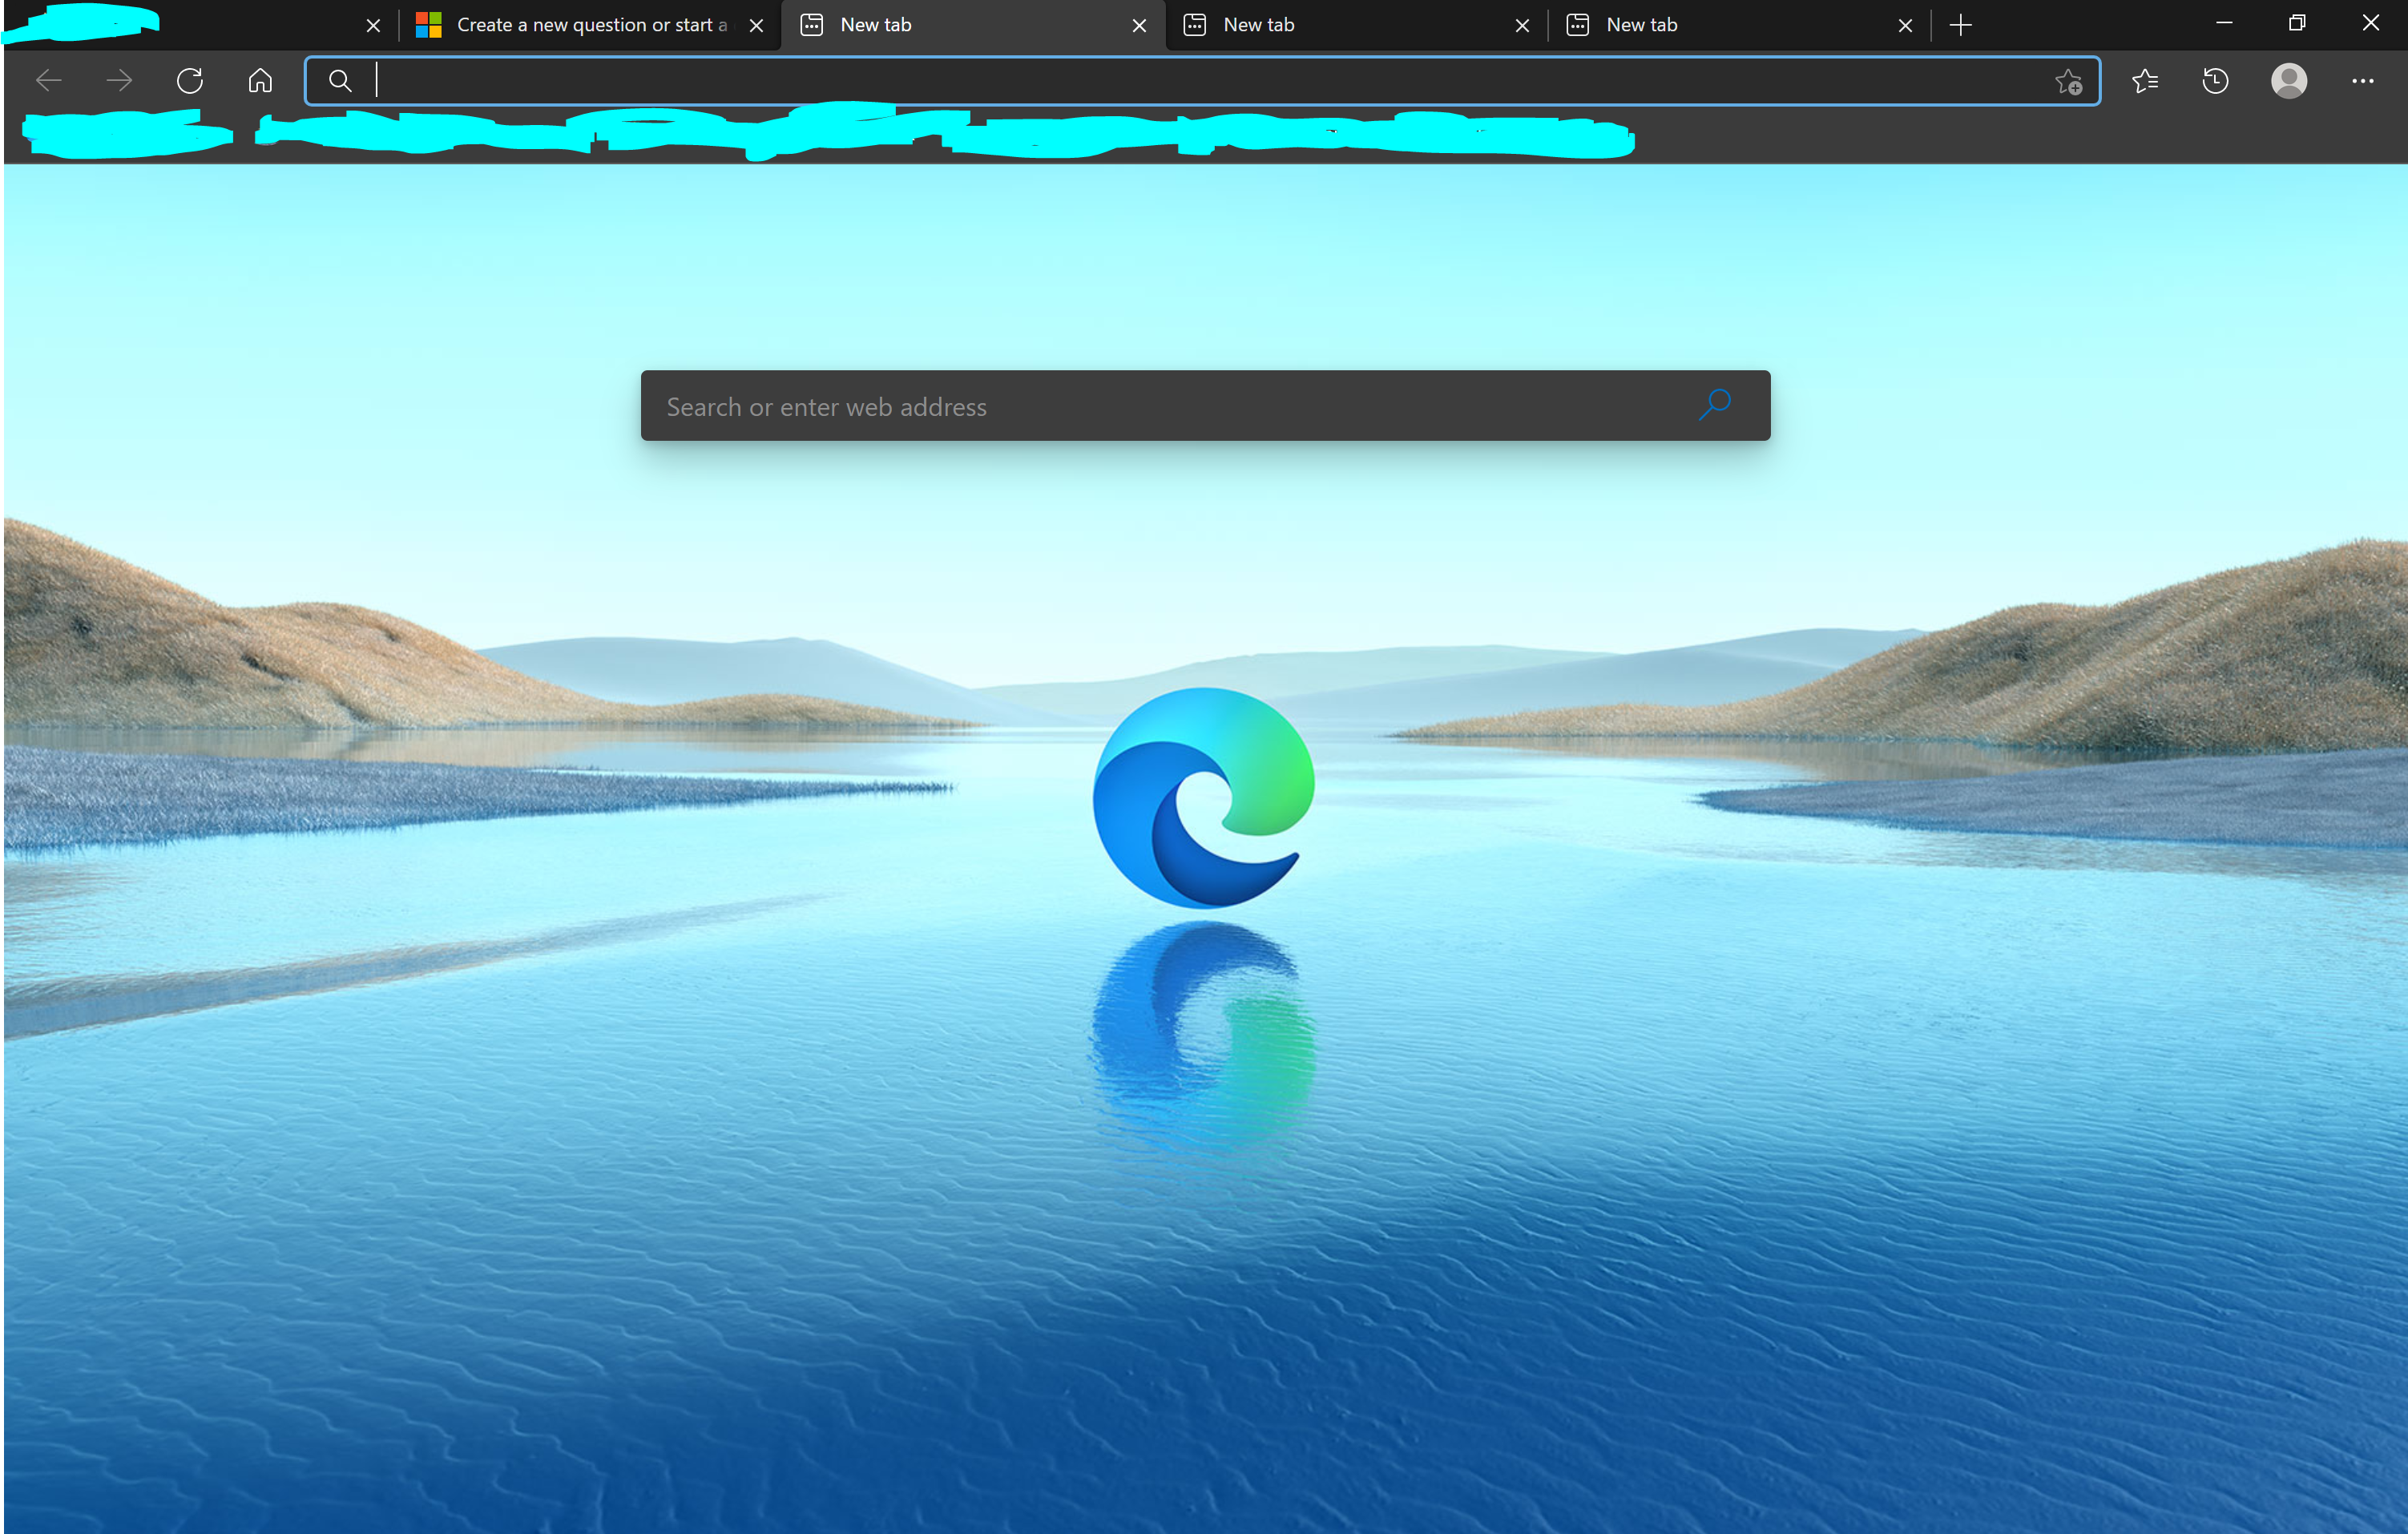Click the address bar search icon
2408x1534 pixels.
point(340,81)
